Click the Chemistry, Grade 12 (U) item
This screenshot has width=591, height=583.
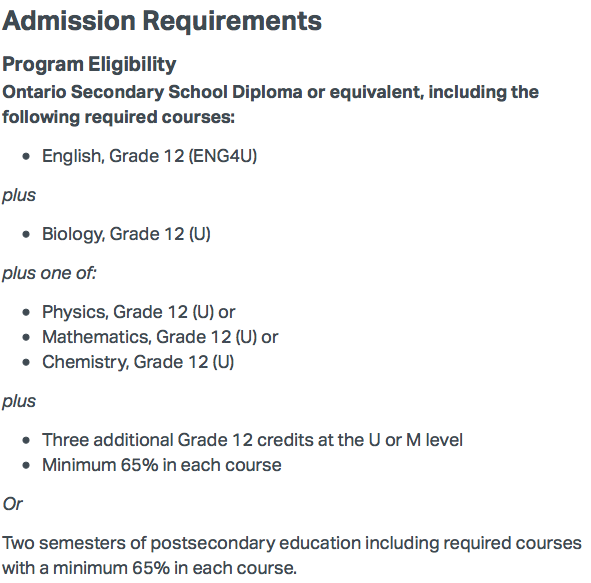click(138, 362)
